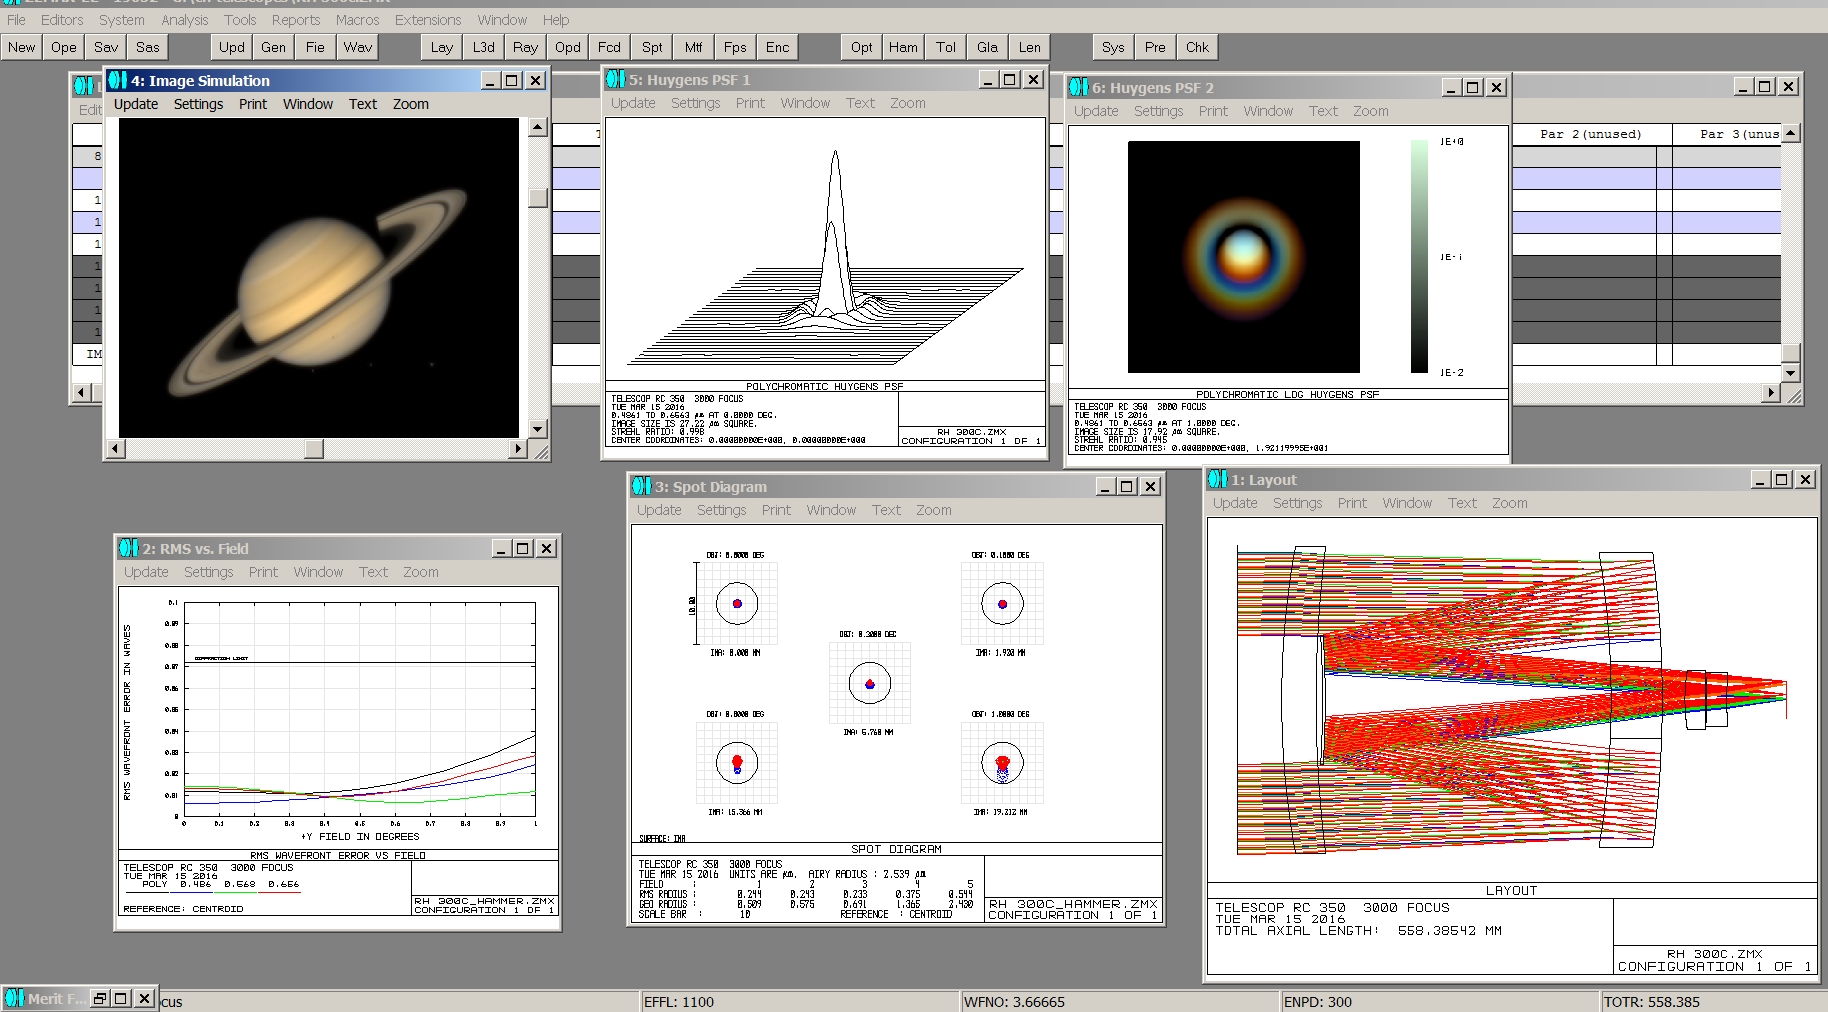The image size is (1828, 1012).
Task: Click scroll-left arrow in Image Simulation window
Action: tap(115, 449)
